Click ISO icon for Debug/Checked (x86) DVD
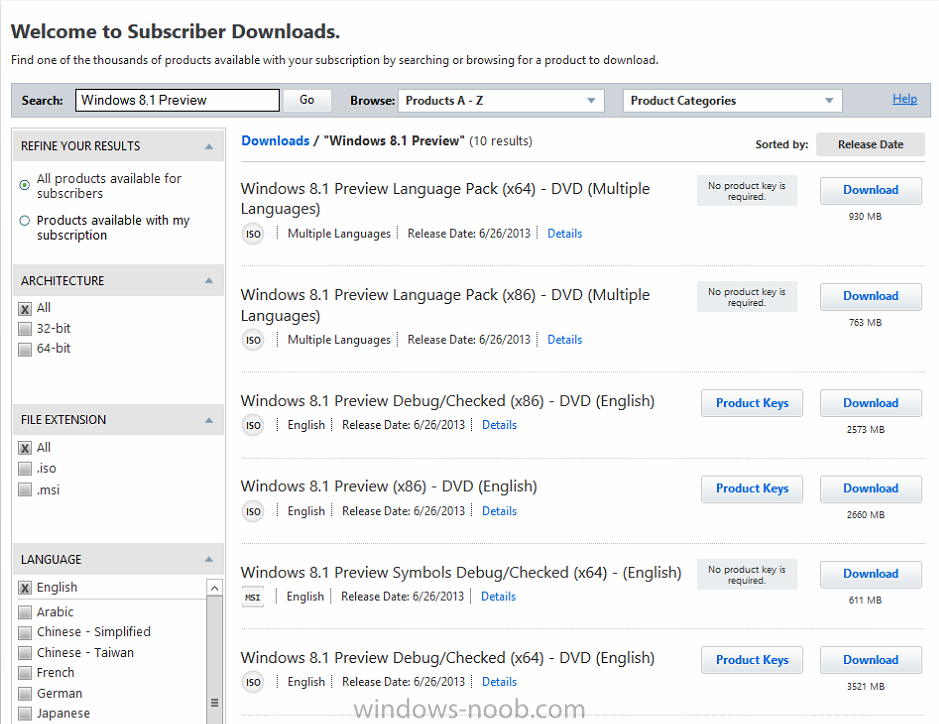This screenshot has height=724, width=939. [x=253, y=425]
